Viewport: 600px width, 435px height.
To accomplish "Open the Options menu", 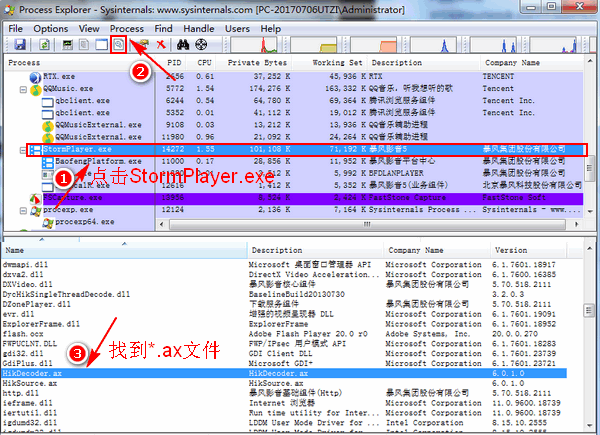I will point(51,29).
